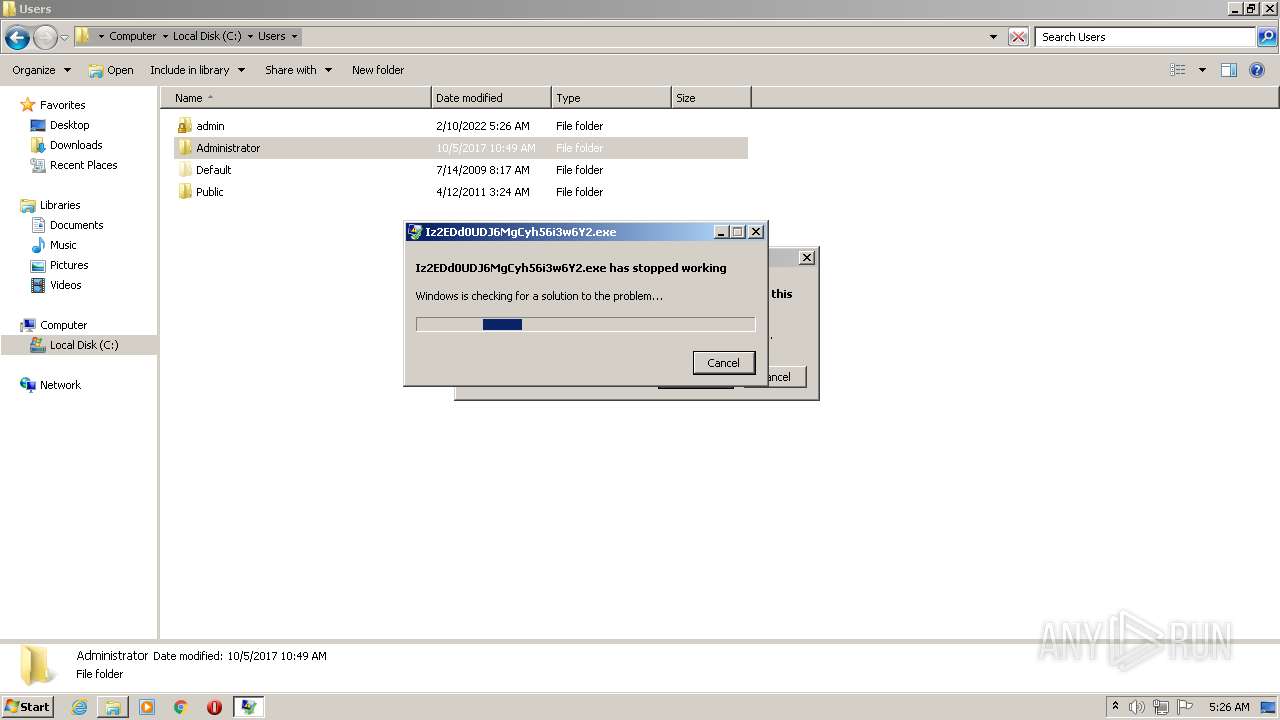
Task: Open the Documents library
Action: 76,225
